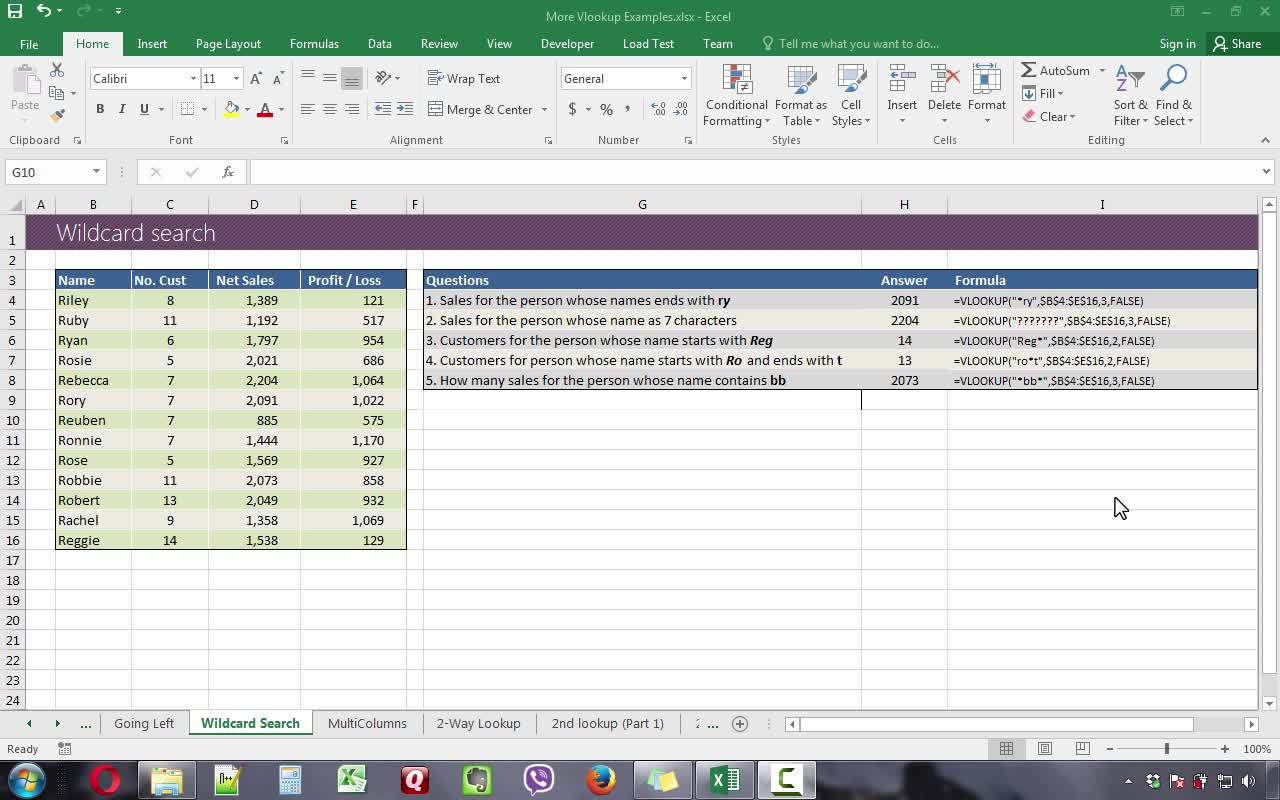Viewport: 1280px width, 800px height.
Task: Click the Share button
Action: 1237,44
